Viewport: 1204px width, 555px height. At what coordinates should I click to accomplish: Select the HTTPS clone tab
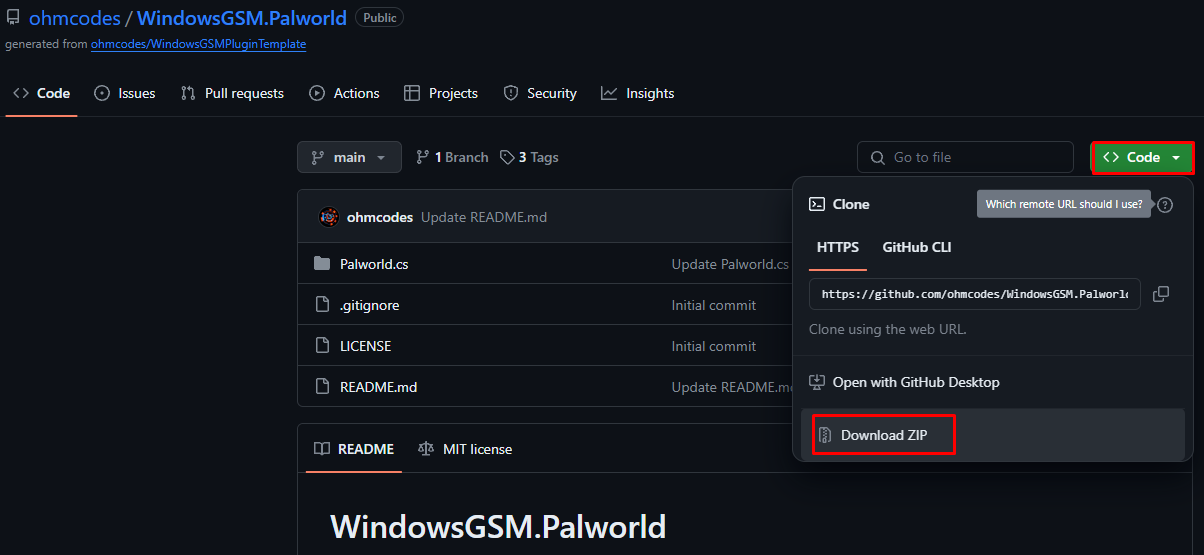(838, 247)
